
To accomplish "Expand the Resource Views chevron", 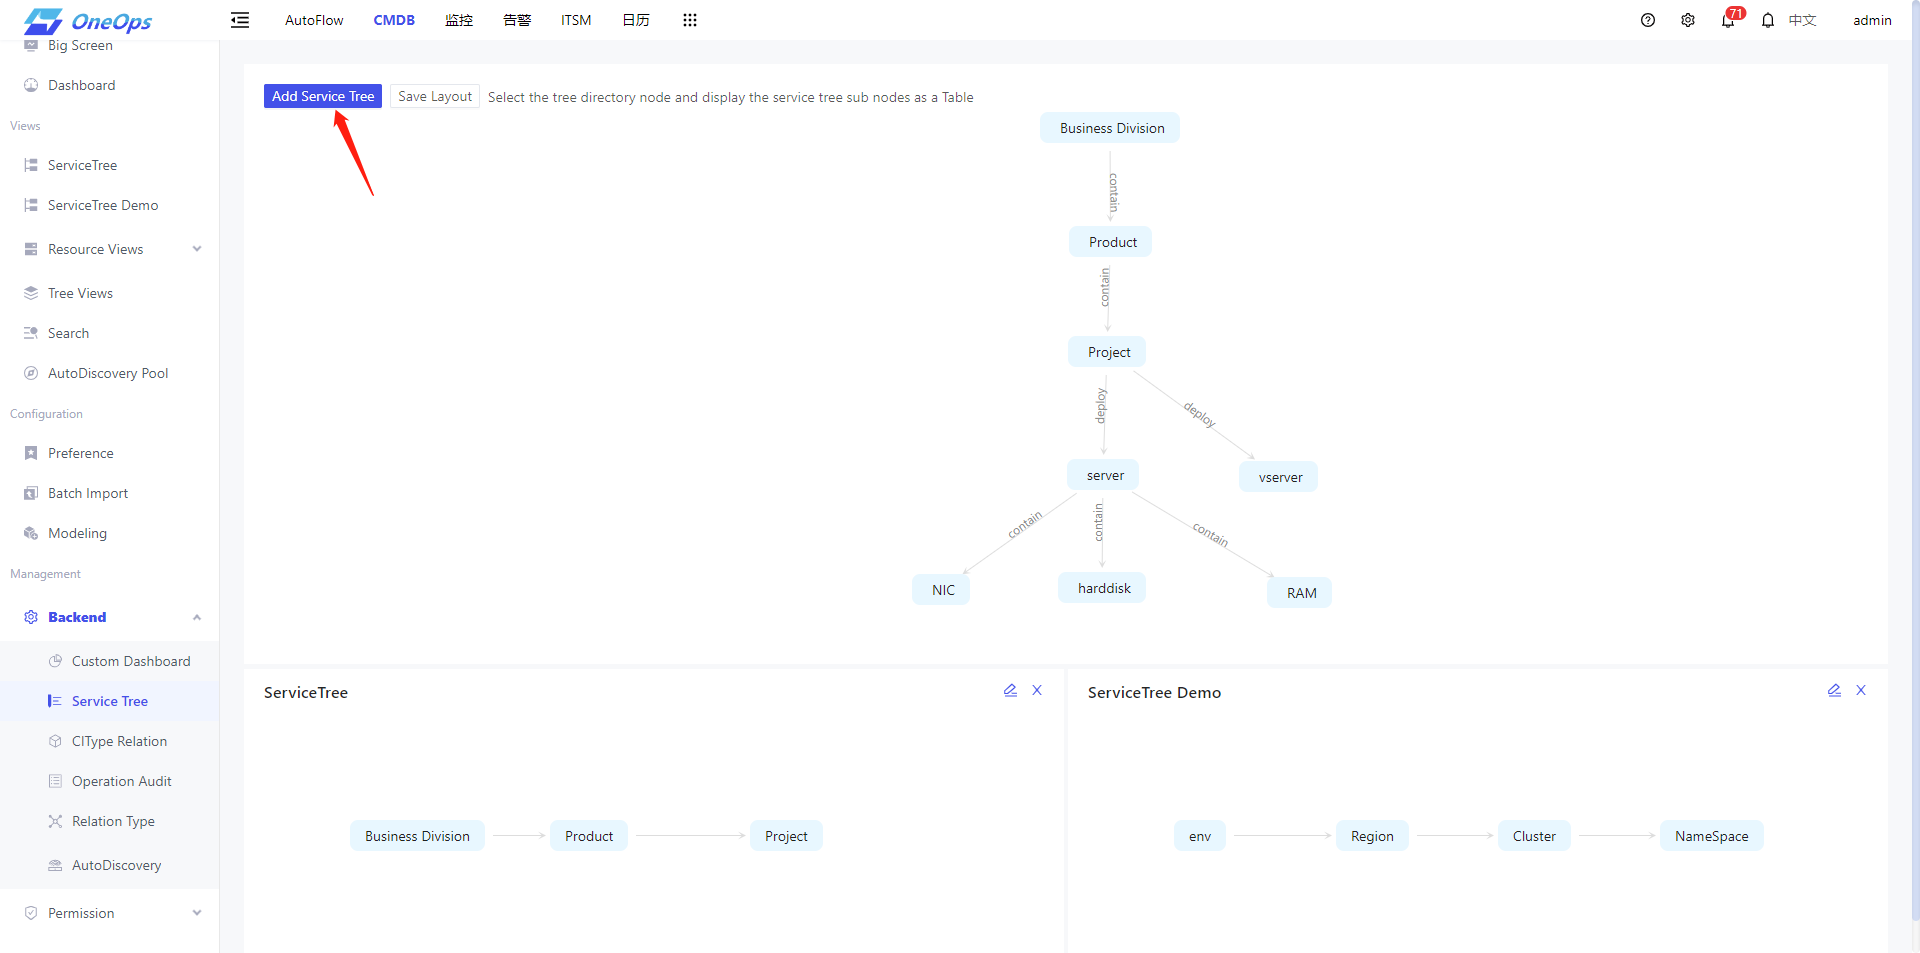I will tap(197, 249).
